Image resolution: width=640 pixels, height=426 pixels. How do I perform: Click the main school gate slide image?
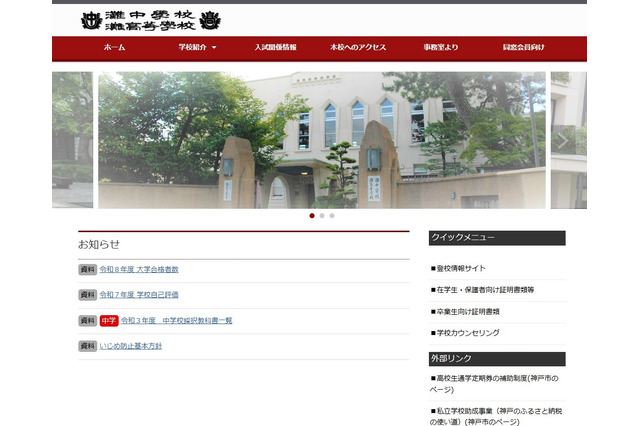pyautogui.click(x=322, y=140)
